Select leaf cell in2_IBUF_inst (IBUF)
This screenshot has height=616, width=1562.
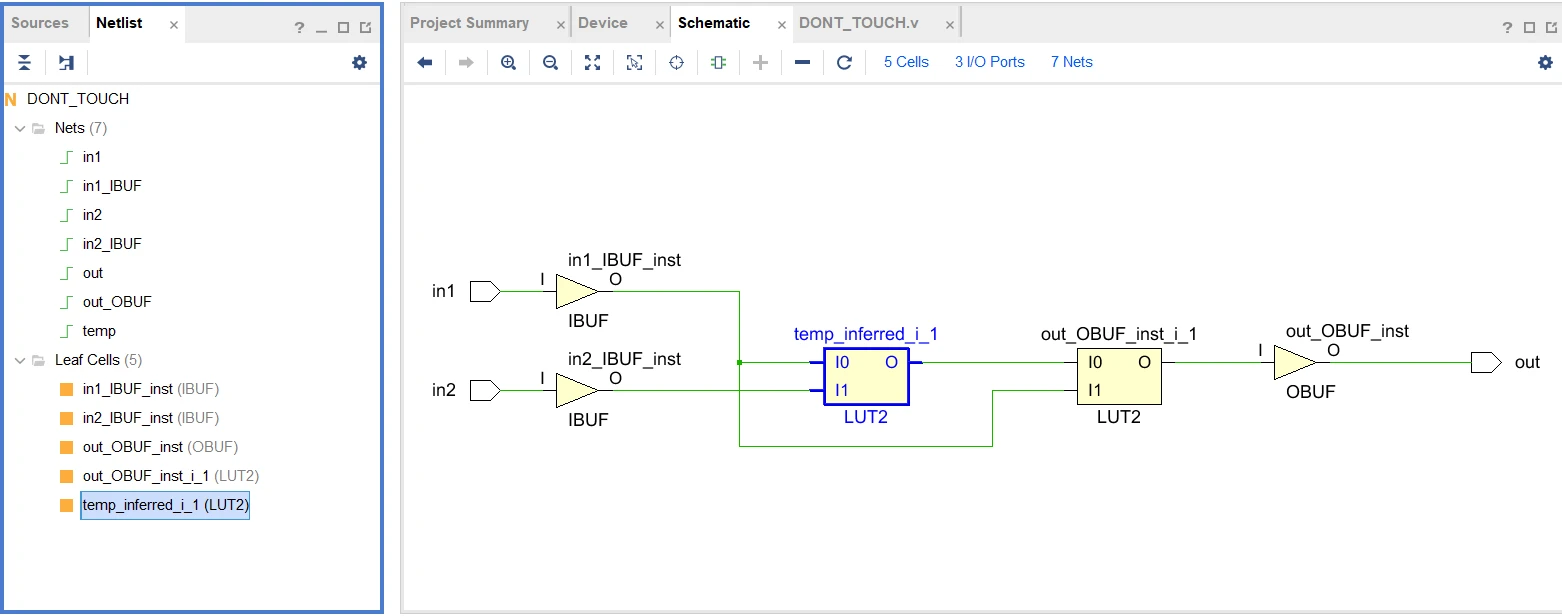[x=151, y=418]
